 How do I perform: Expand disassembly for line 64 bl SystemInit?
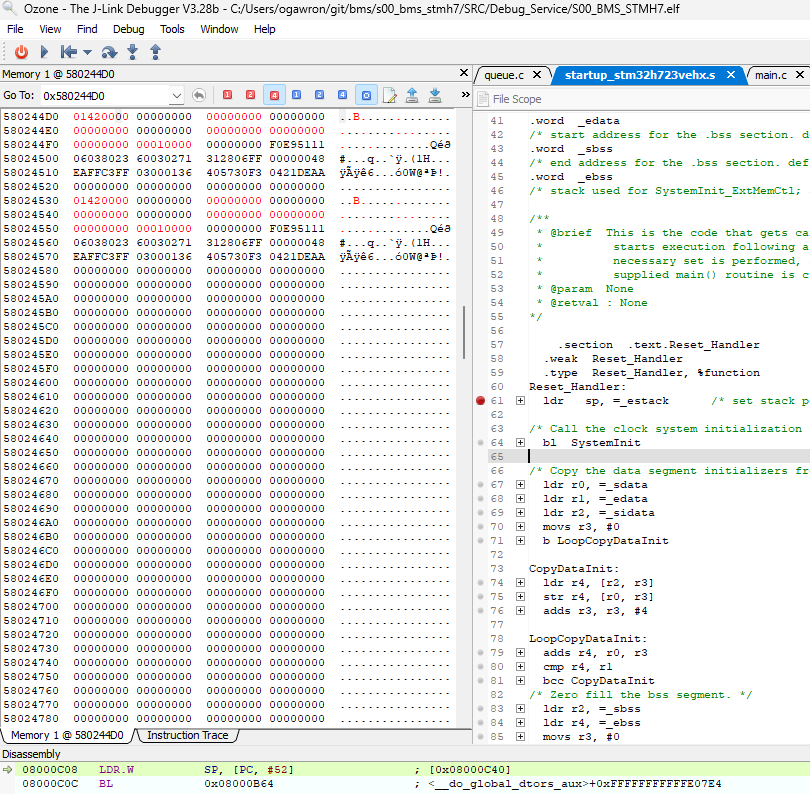coord(520,443)
